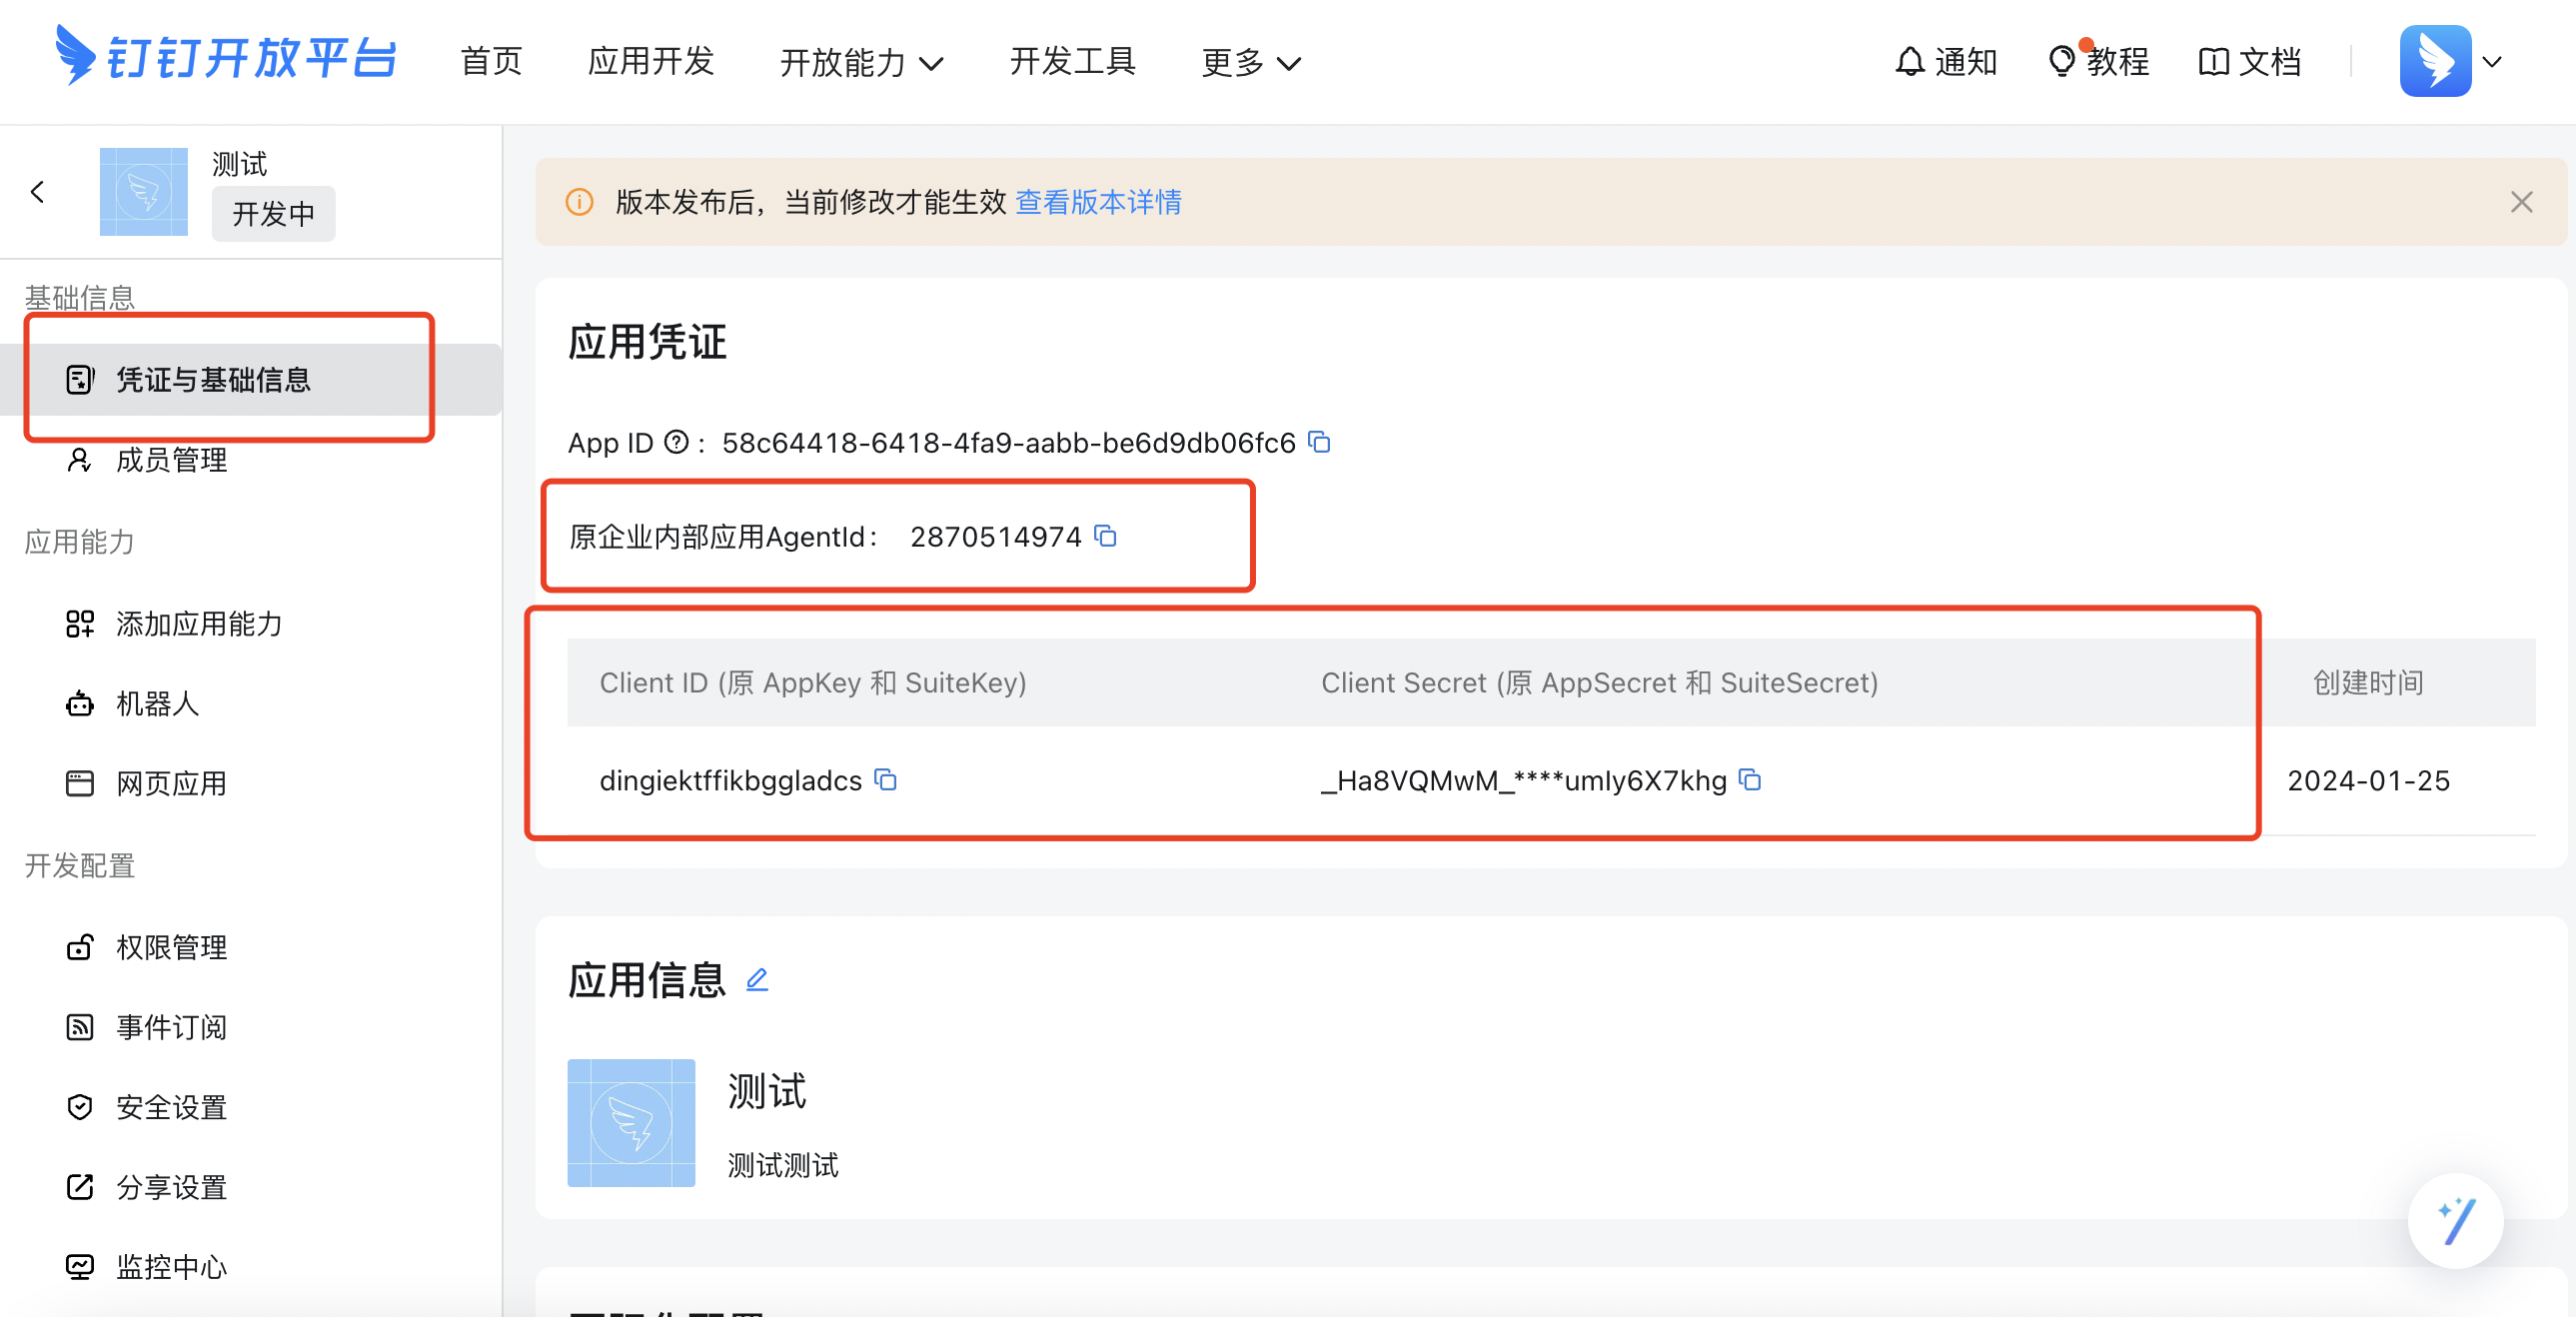Click the 分享设置 share icon

(80, 1188)
